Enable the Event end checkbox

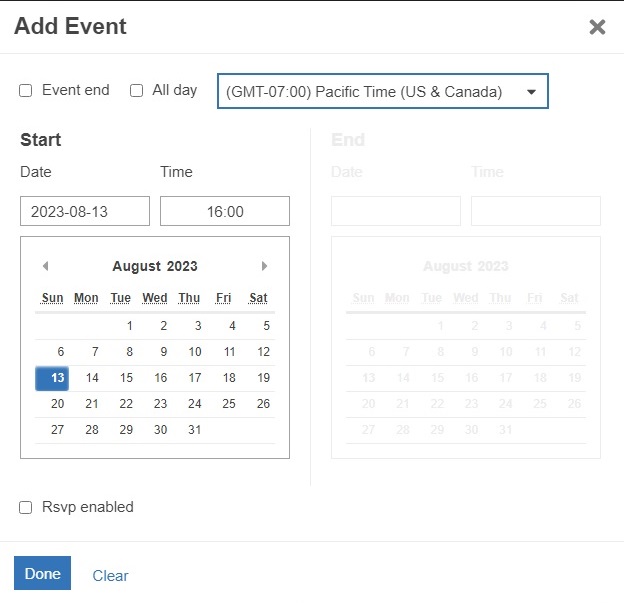click(26, 91)
